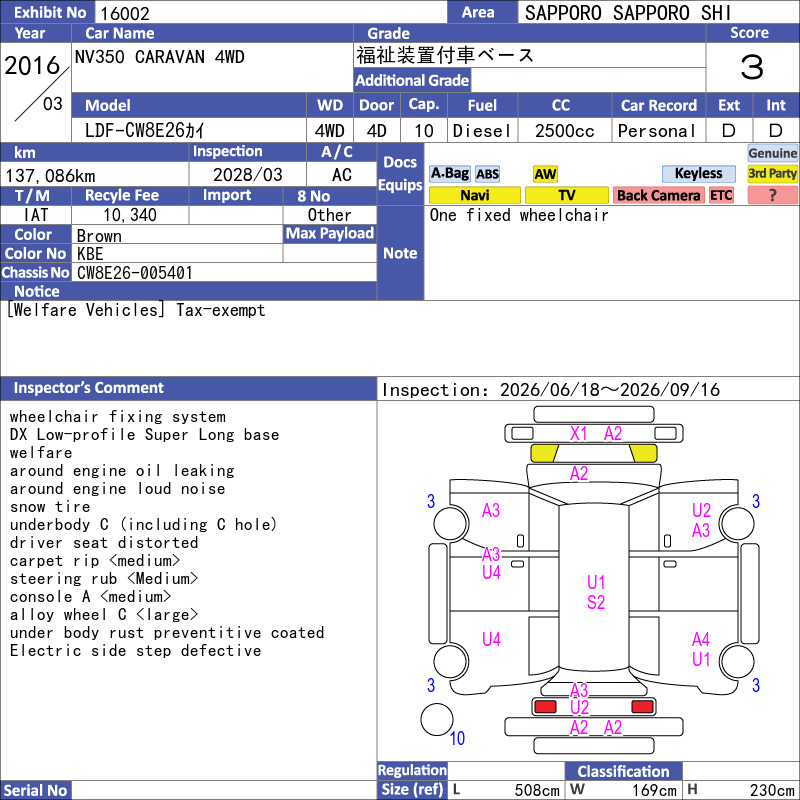
Task: Click the 8 No value Other
Action: click(329, 215)
